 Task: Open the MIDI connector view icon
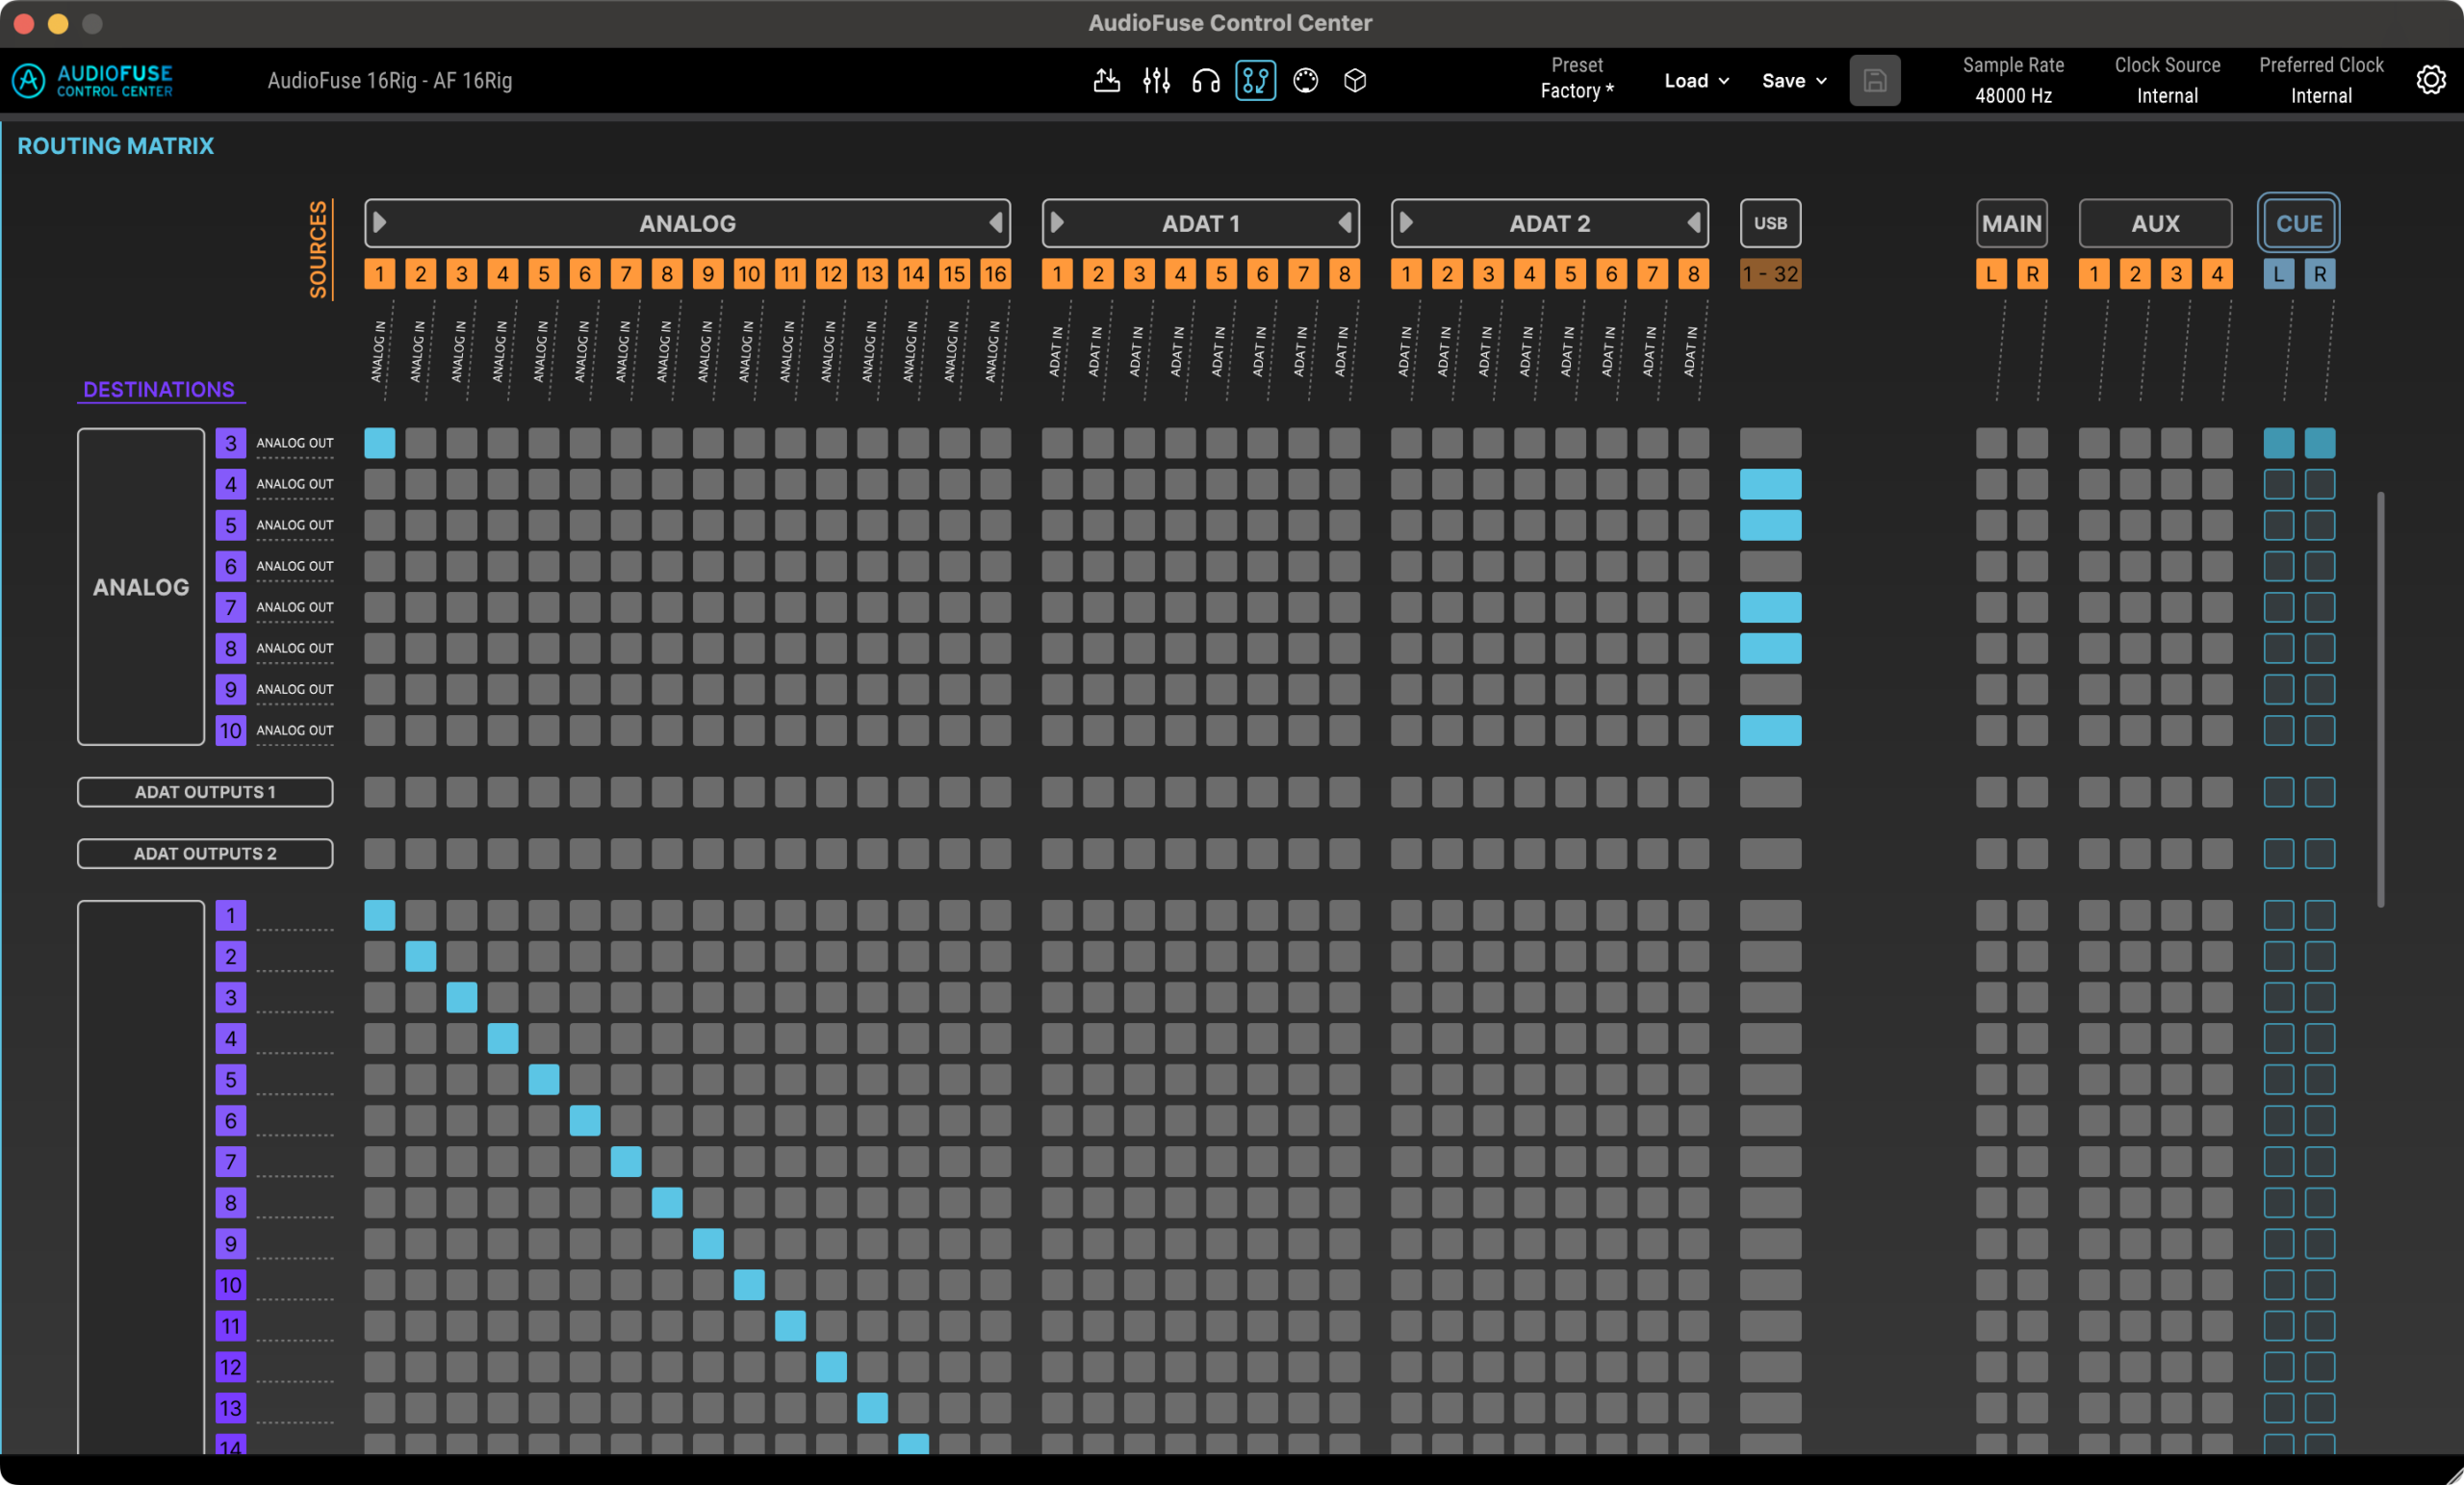coord(1305,81)
